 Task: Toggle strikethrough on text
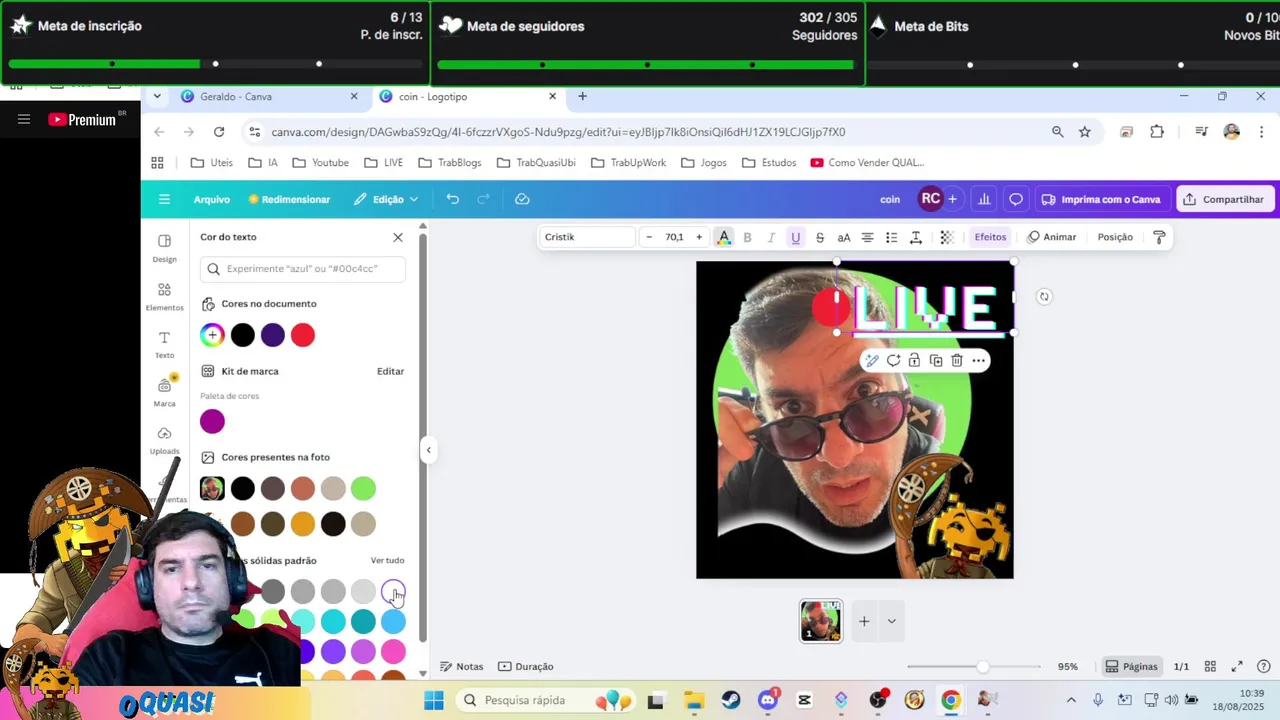(820, 237)
